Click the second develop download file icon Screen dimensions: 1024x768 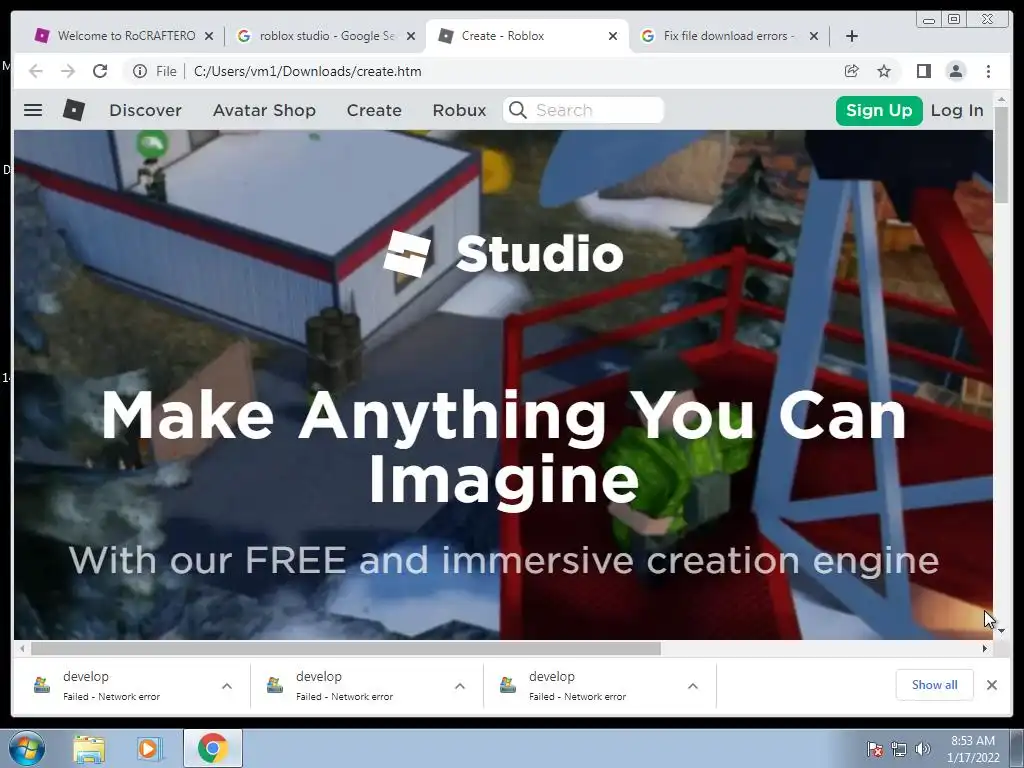pos(275,685)
